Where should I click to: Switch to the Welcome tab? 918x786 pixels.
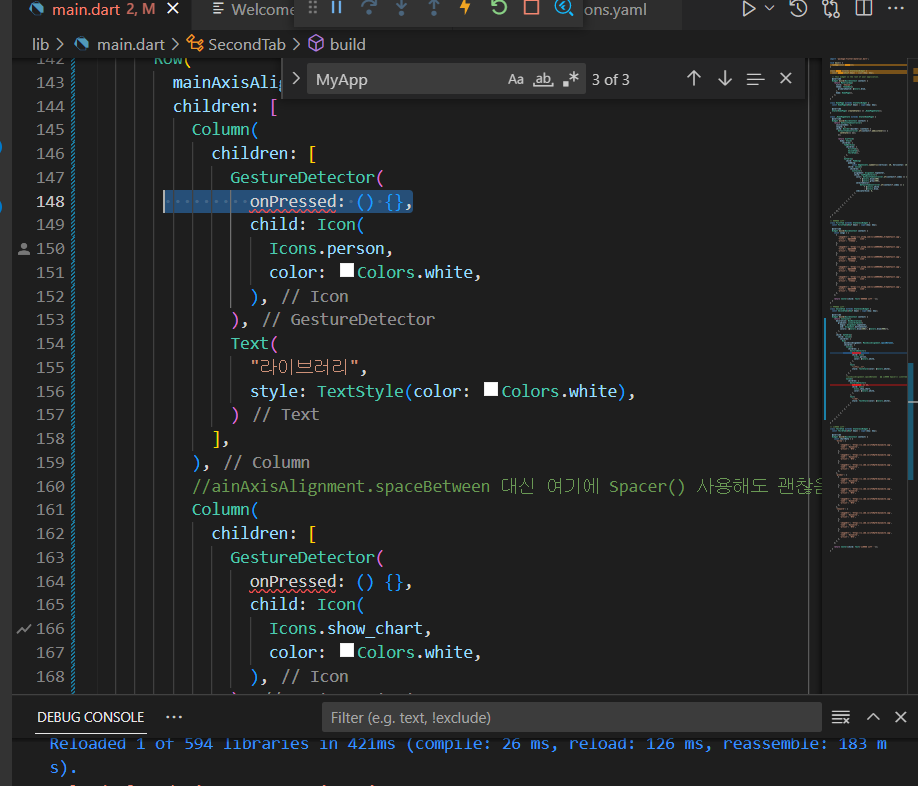coord(253,9)
